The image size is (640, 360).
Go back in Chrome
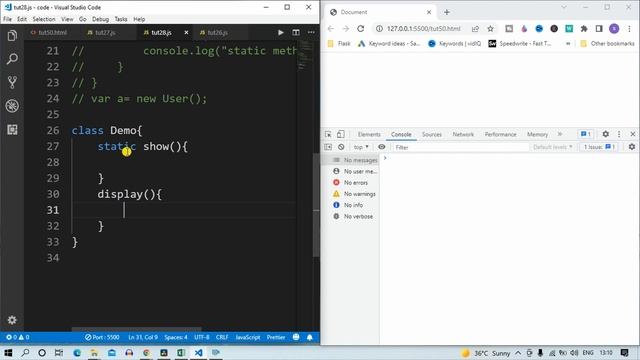(331, 29)
